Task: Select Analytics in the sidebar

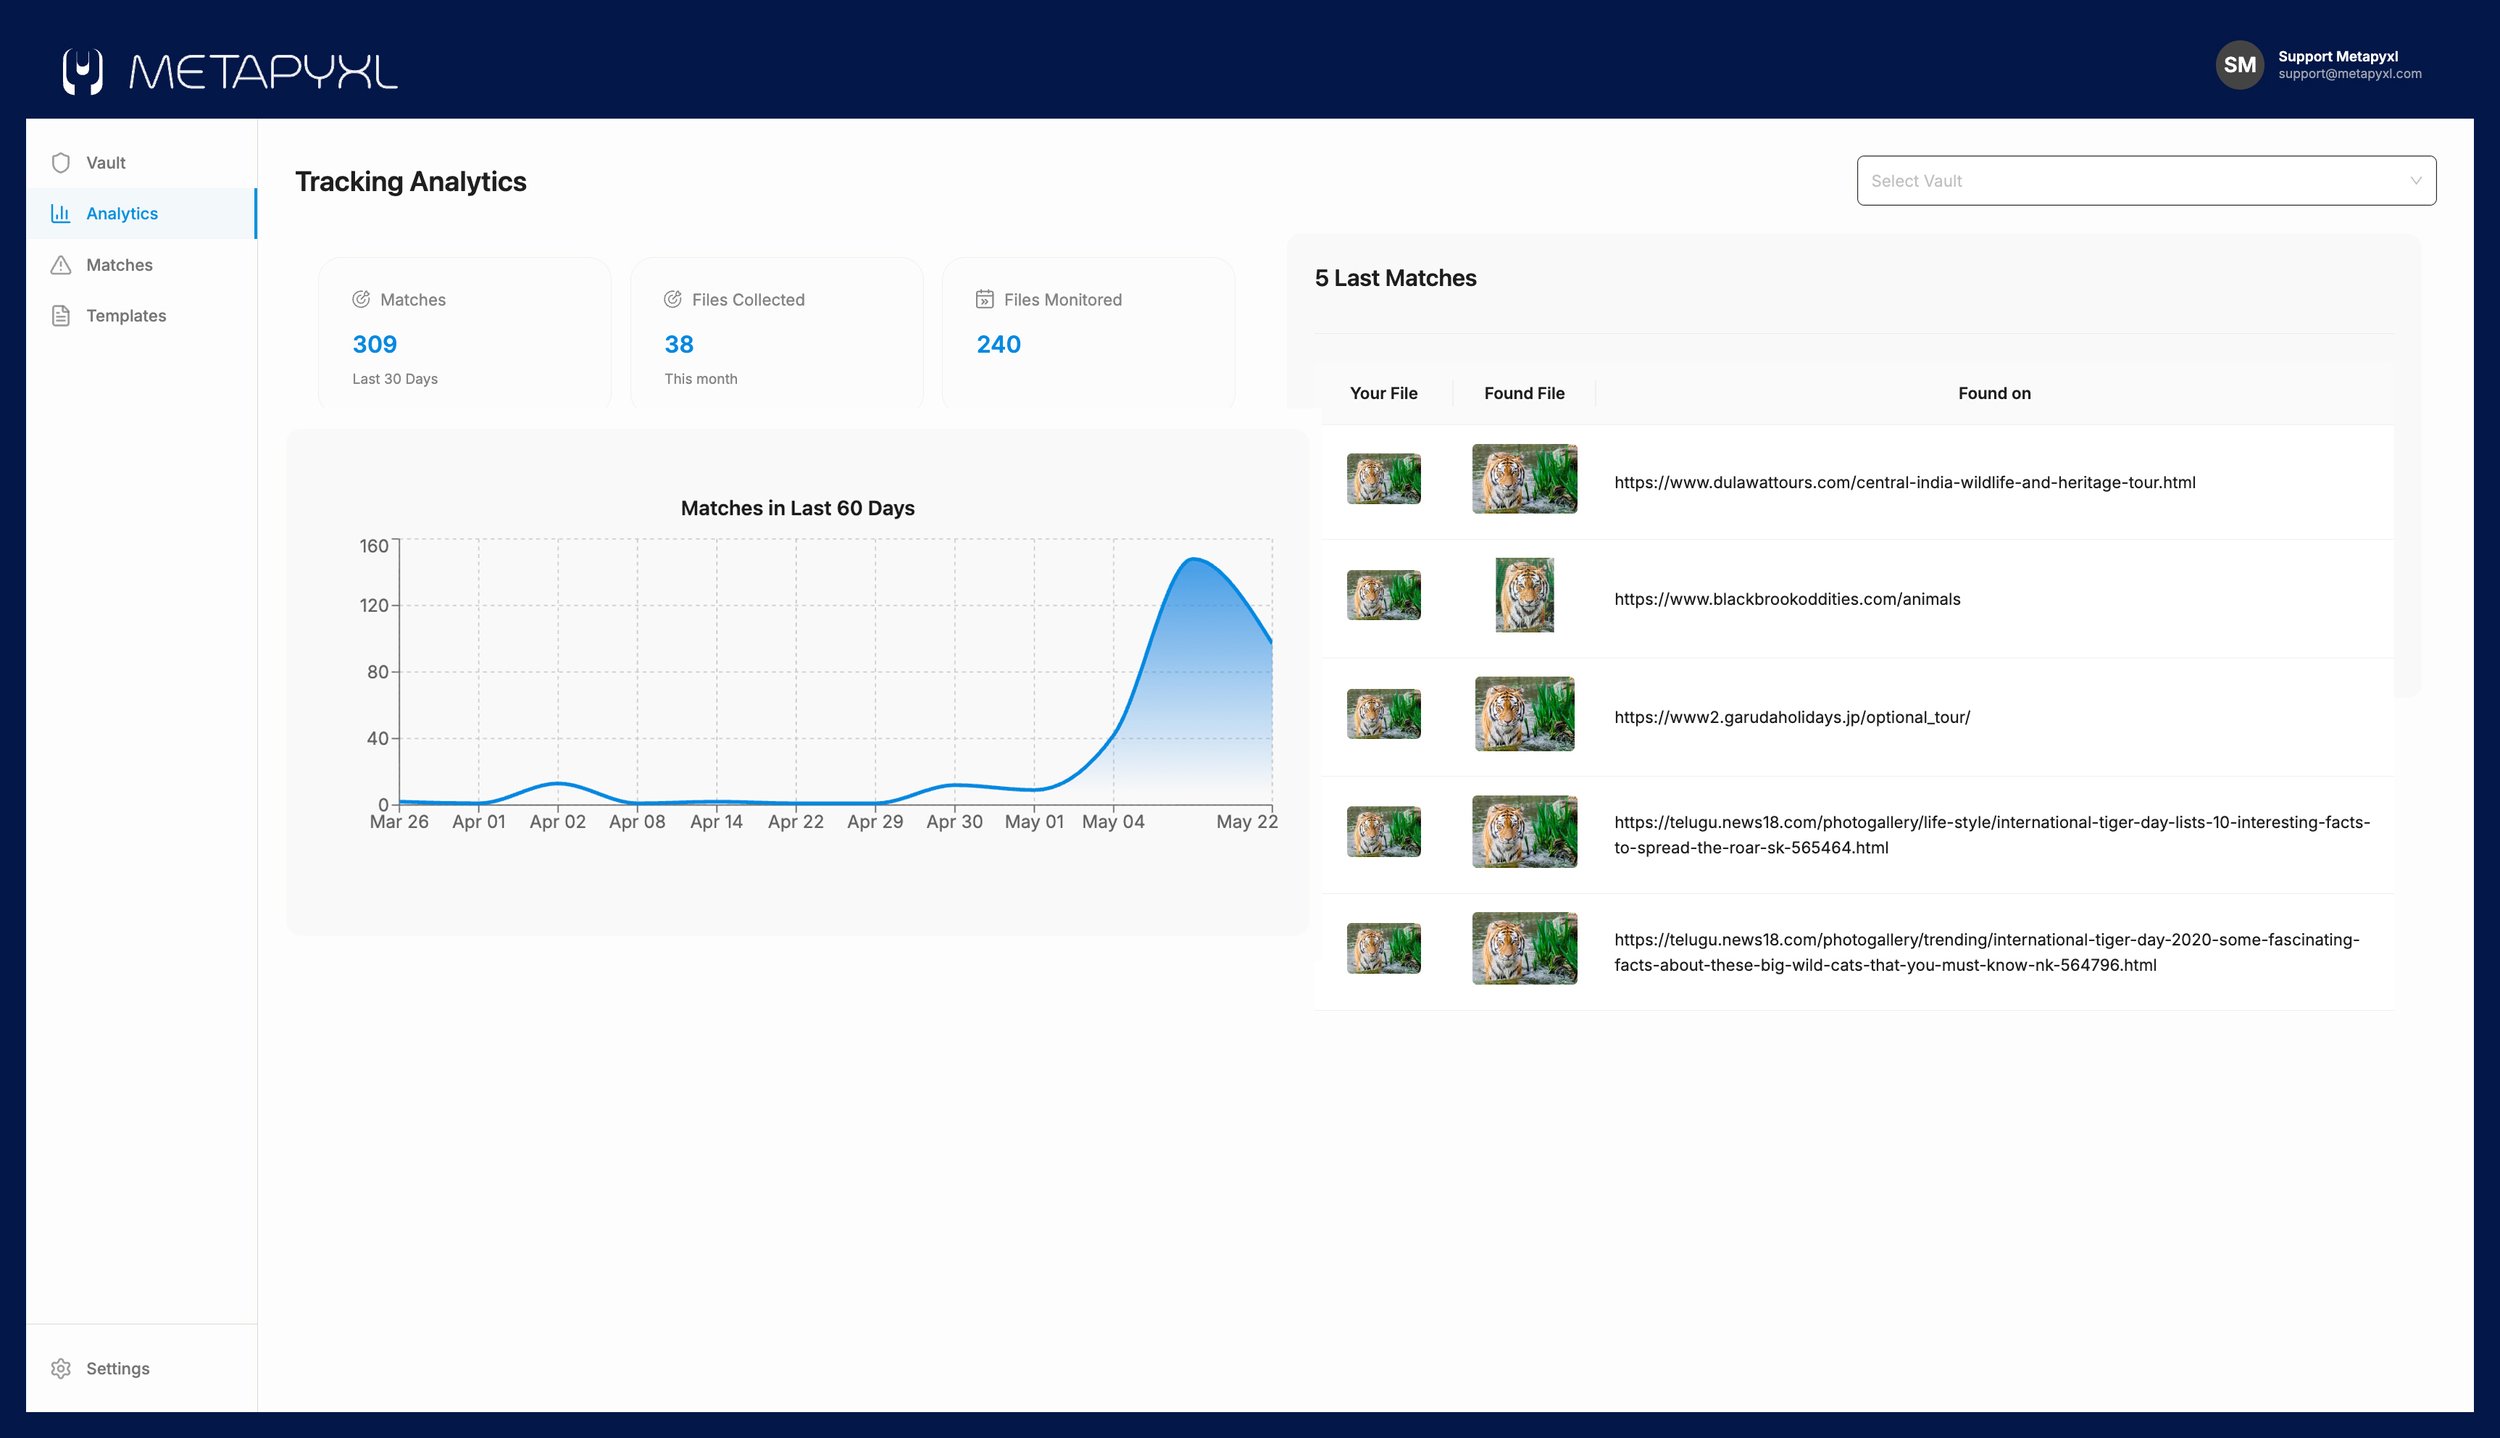Action: click(x=141, y=213)
